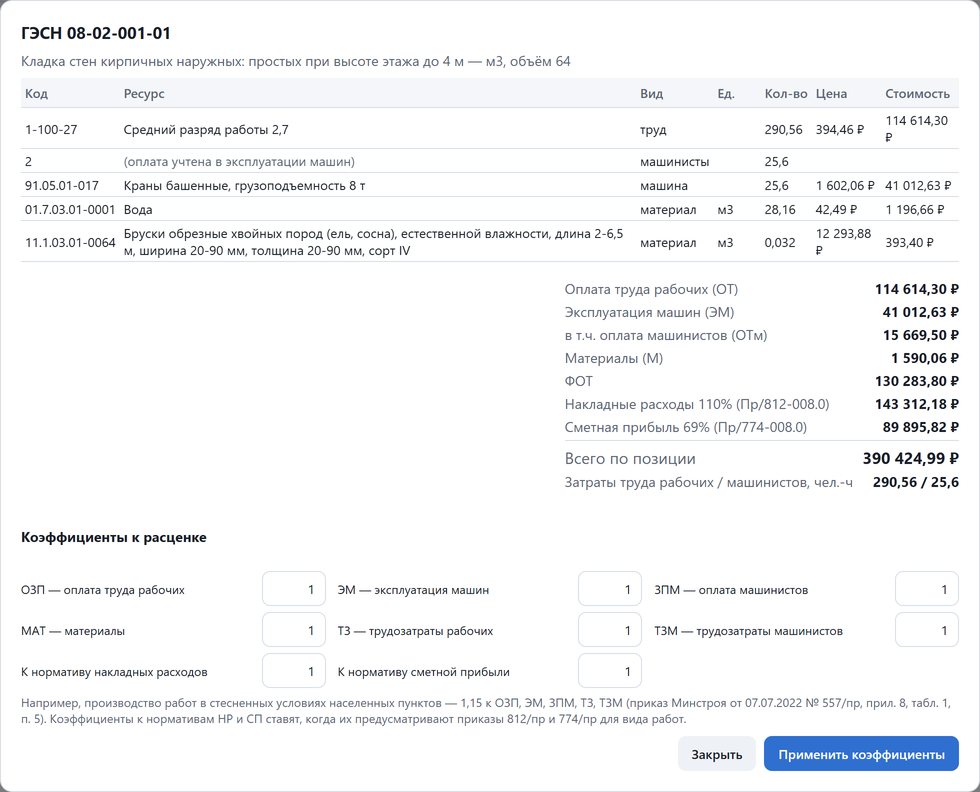980x792 pixels.
Task: Click Сметная прибыль 69% label
Action: [686, 428]
